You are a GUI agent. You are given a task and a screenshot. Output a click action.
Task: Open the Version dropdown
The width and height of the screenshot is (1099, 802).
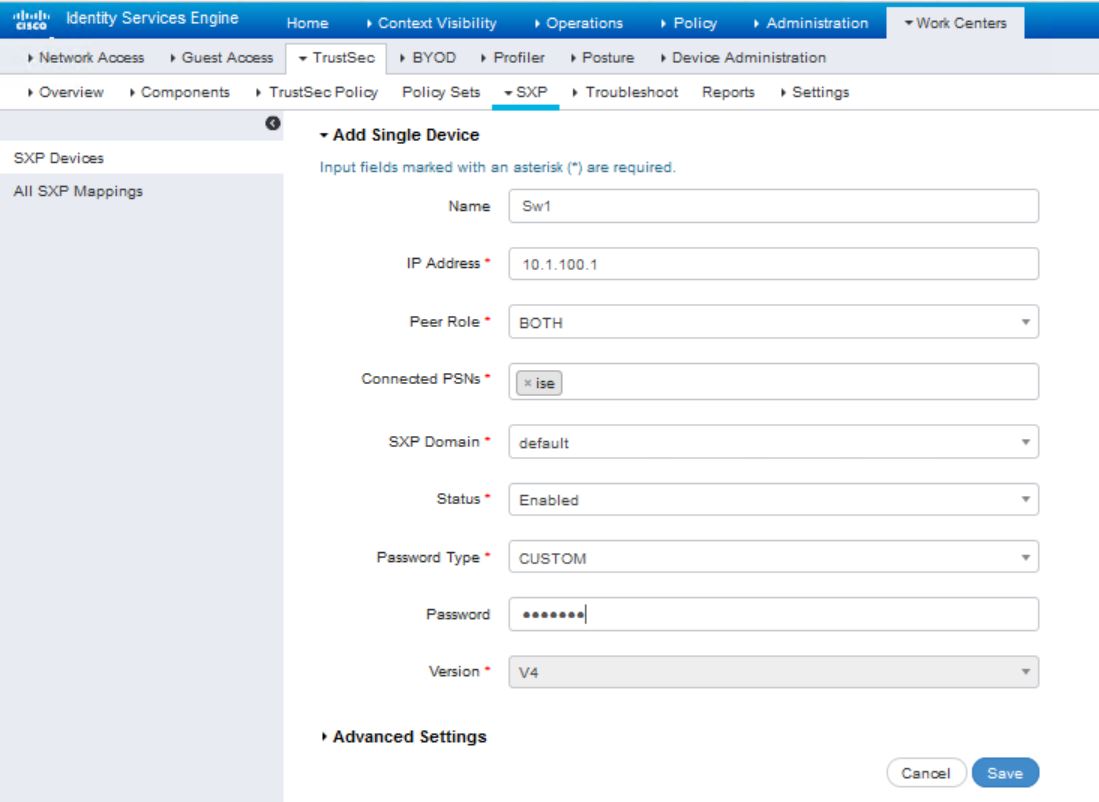773,672
